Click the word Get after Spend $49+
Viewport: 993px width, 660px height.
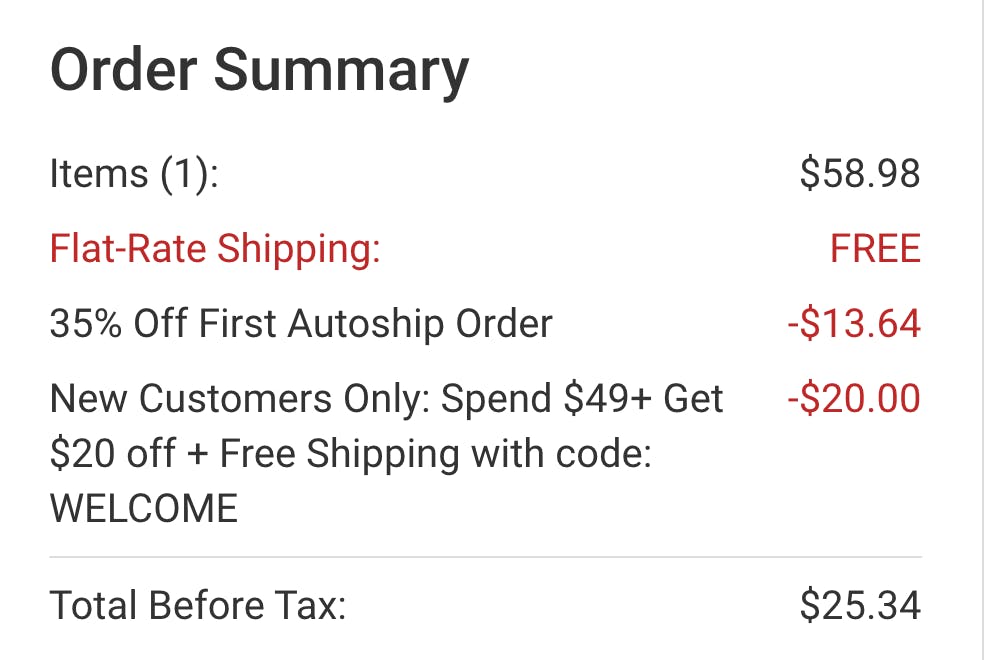[x=692, y=399]
